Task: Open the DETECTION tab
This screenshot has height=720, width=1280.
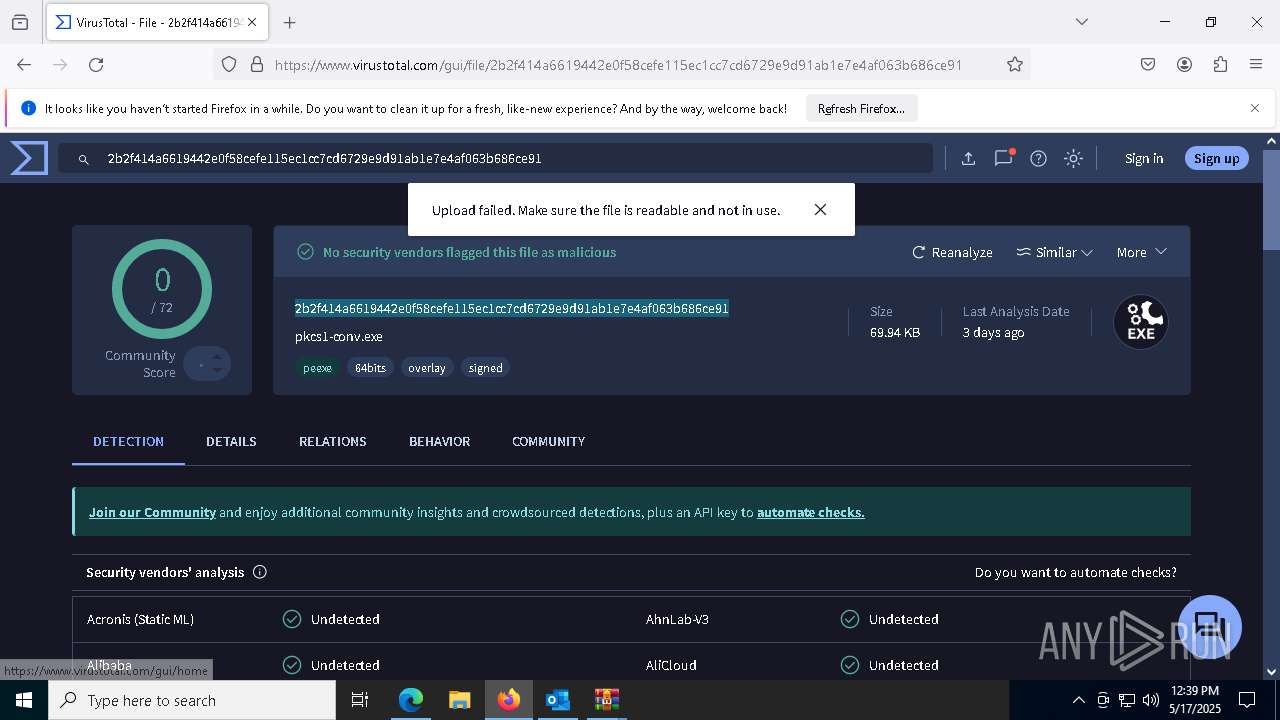Action: coord(128,441)
